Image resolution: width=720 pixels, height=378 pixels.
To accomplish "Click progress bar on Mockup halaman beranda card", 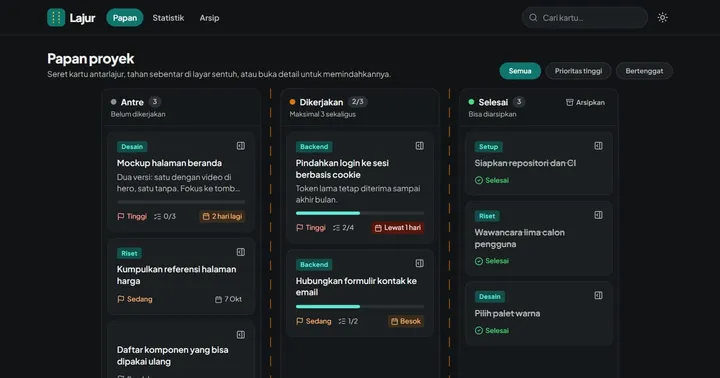I will 181,202.
